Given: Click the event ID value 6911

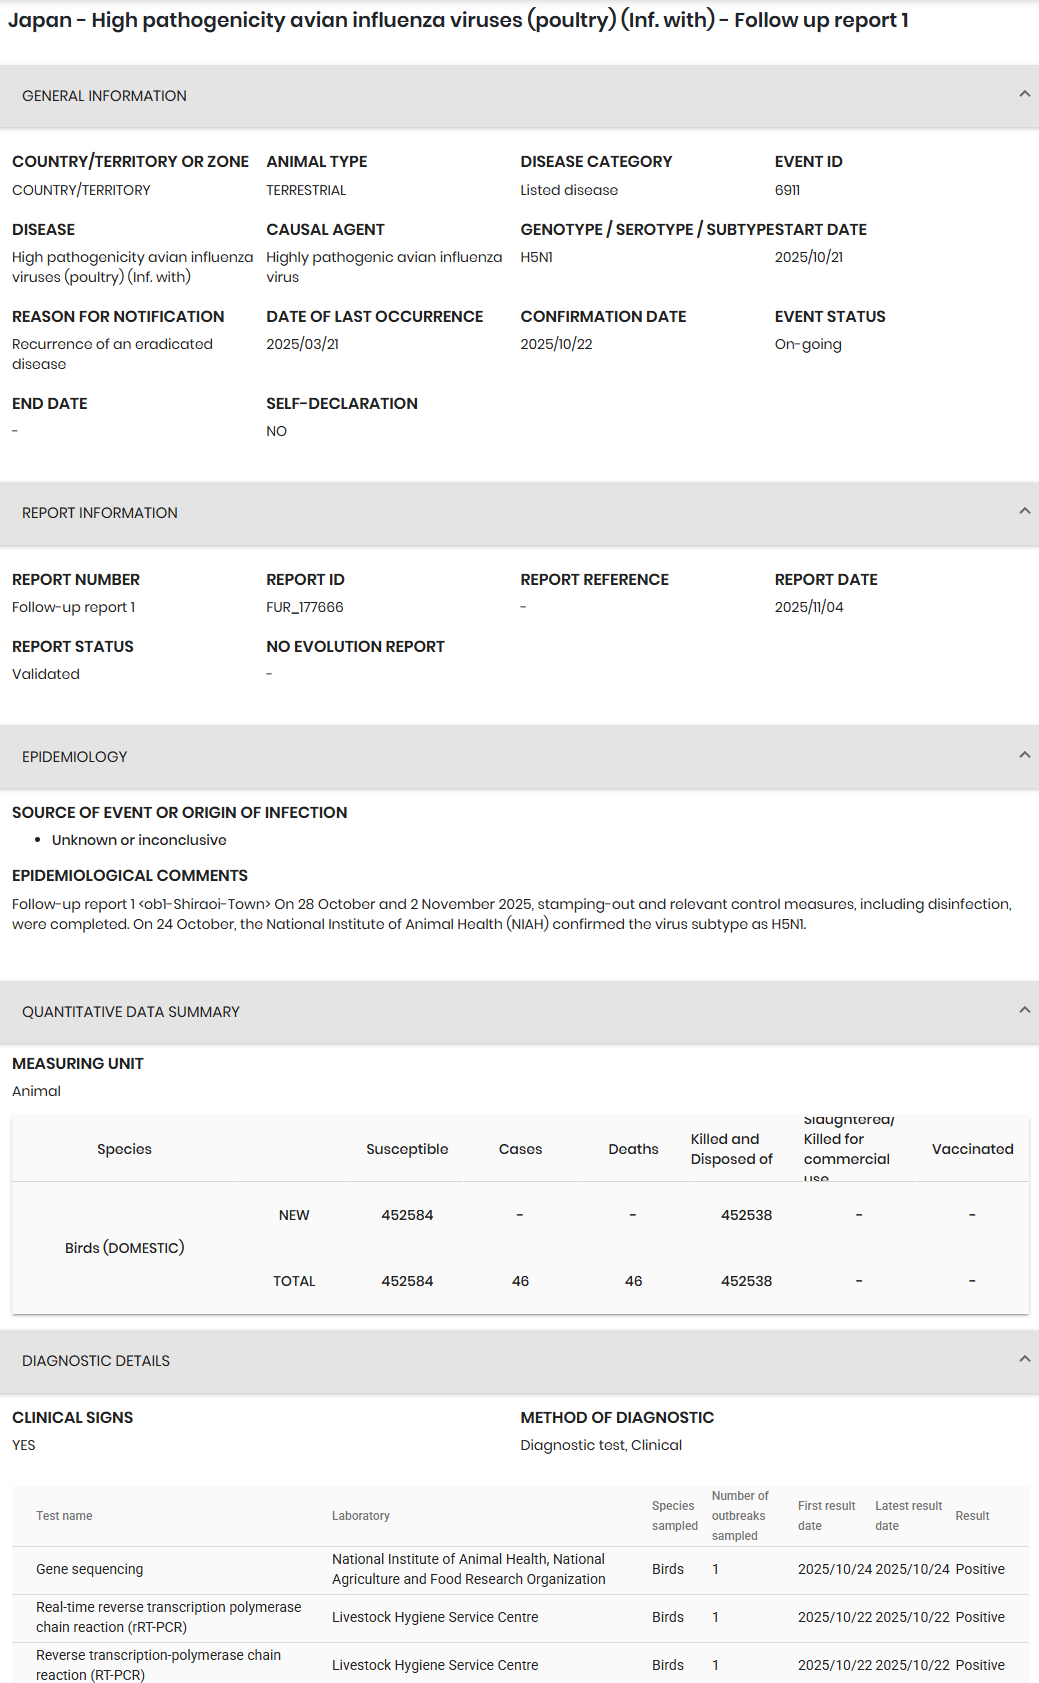Looking at the screenshot, I should 787,190.
